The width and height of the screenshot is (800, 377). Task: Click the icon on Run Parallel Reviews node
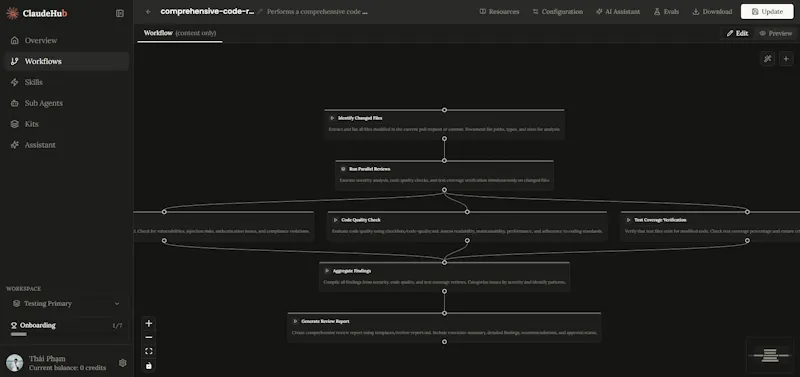[343, 169]
